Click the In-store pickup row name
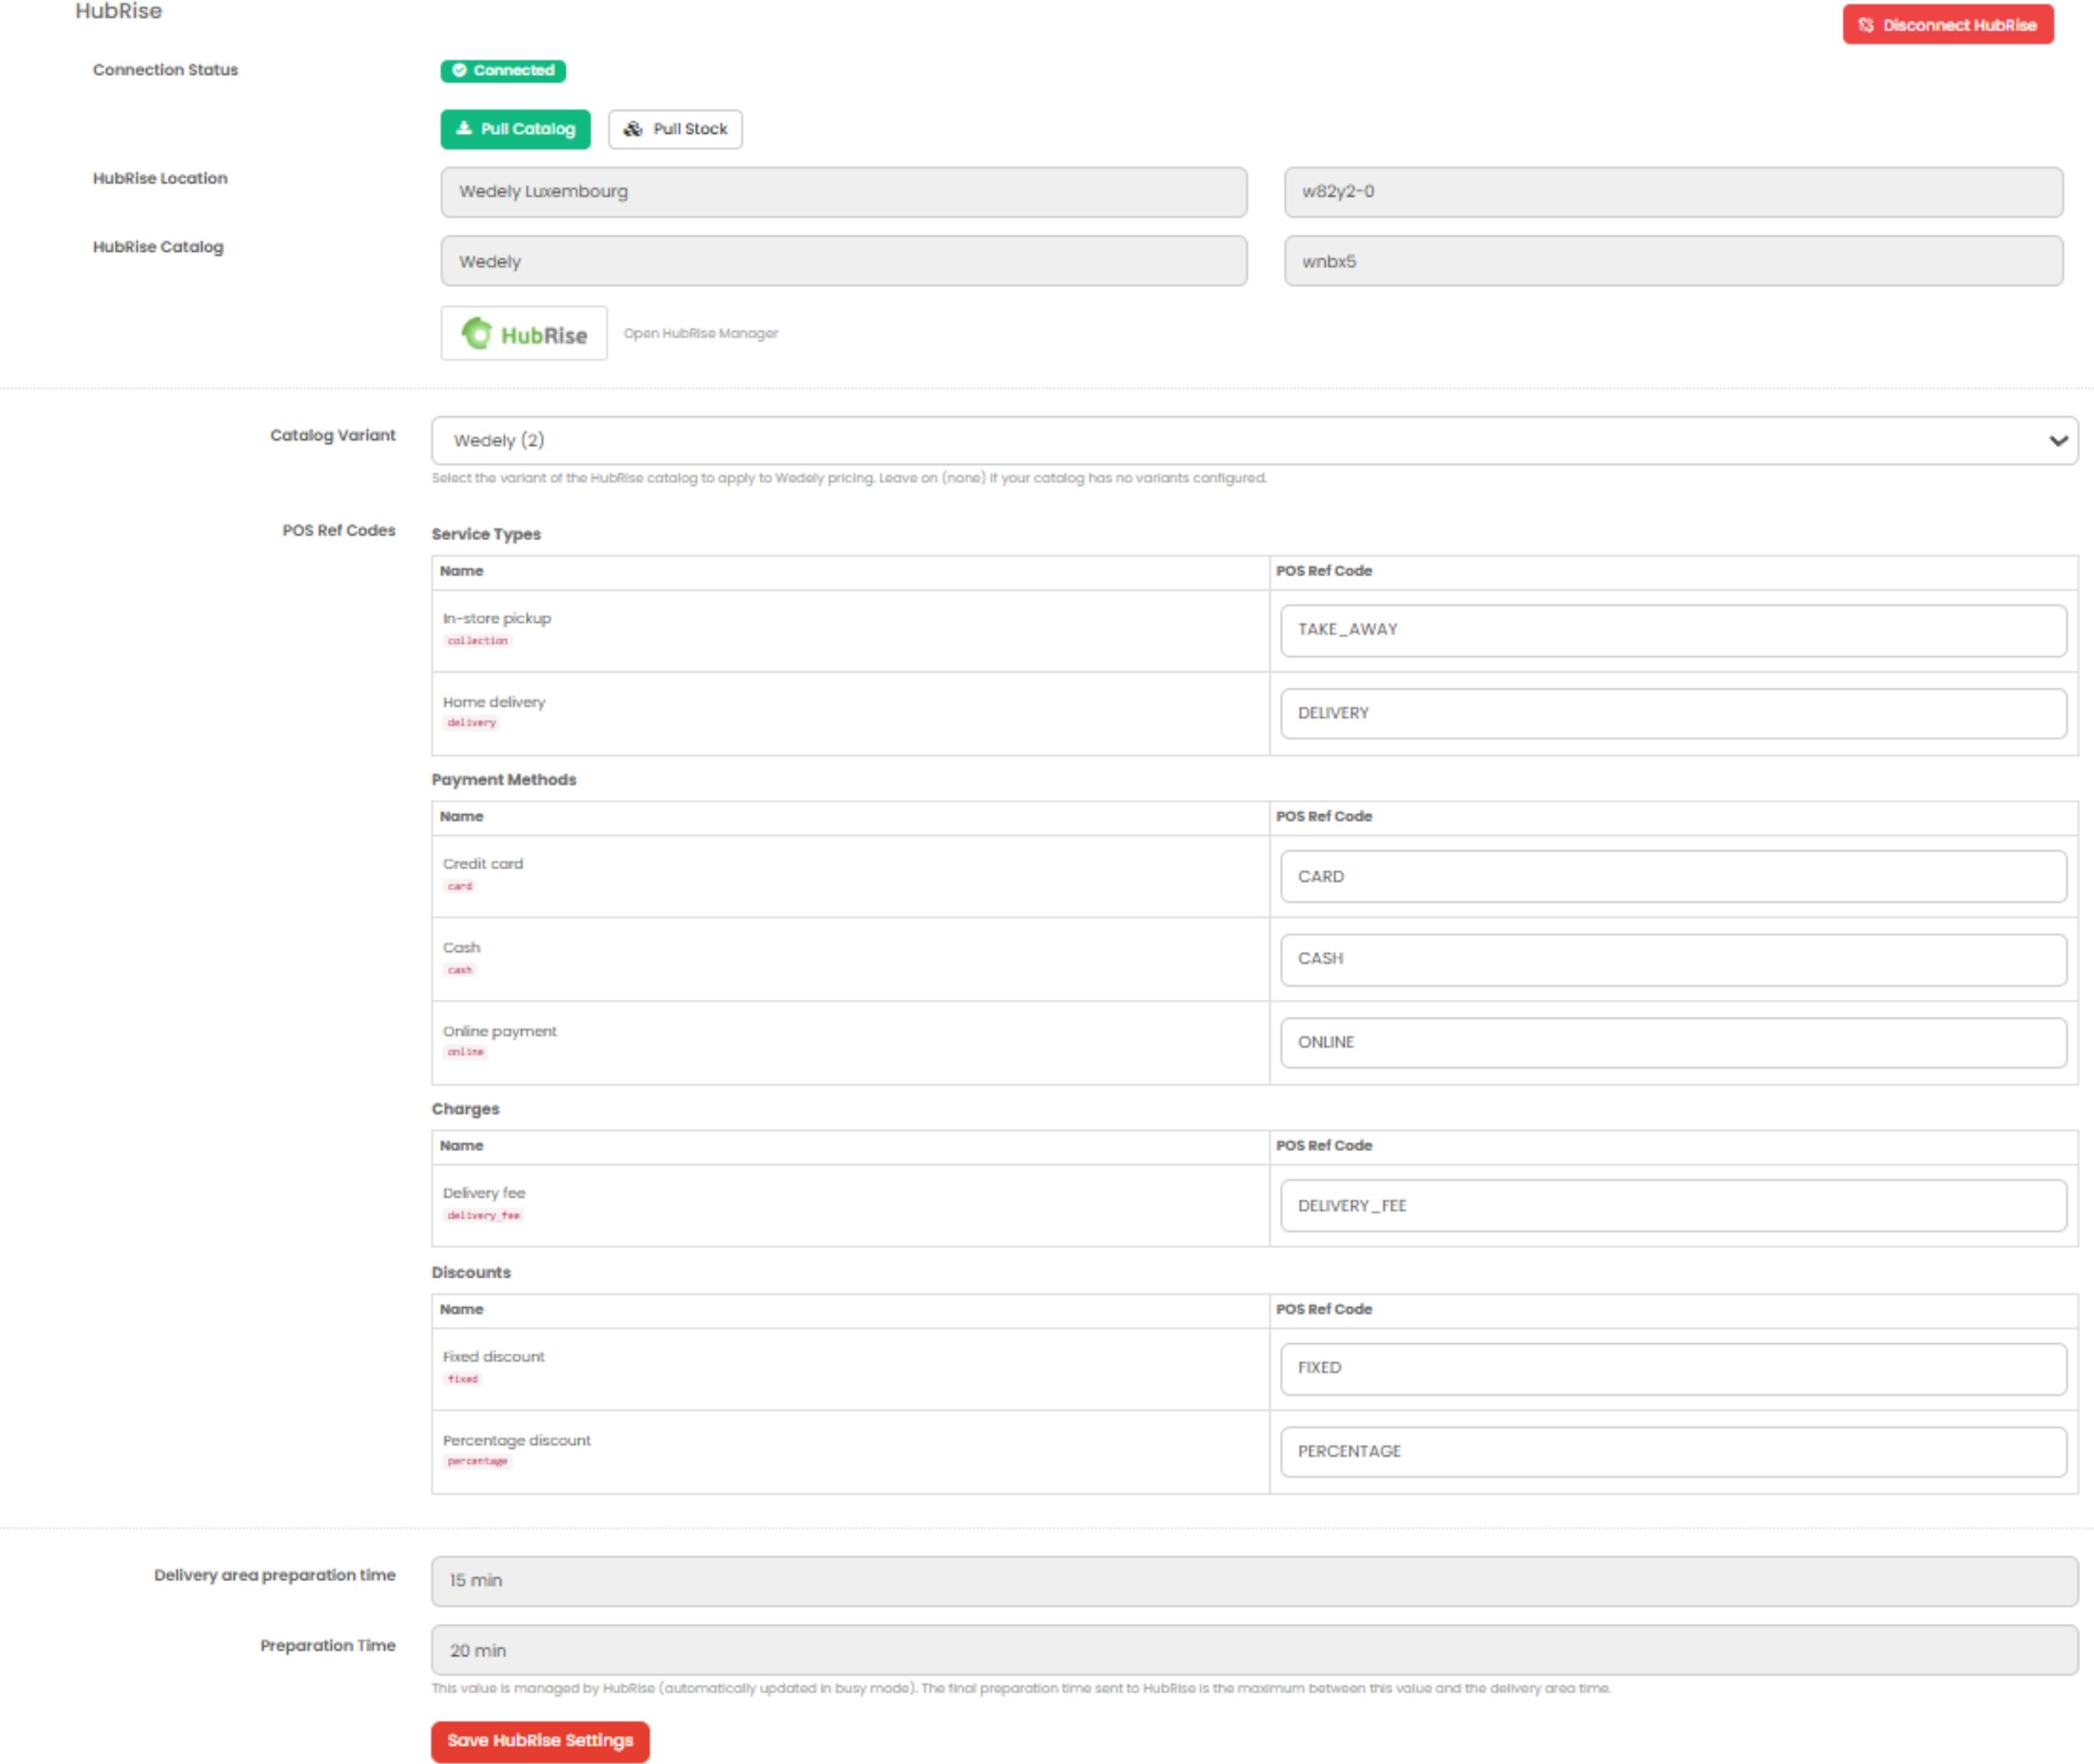This screenshot has width=2094, height=1764. point(497,618)
